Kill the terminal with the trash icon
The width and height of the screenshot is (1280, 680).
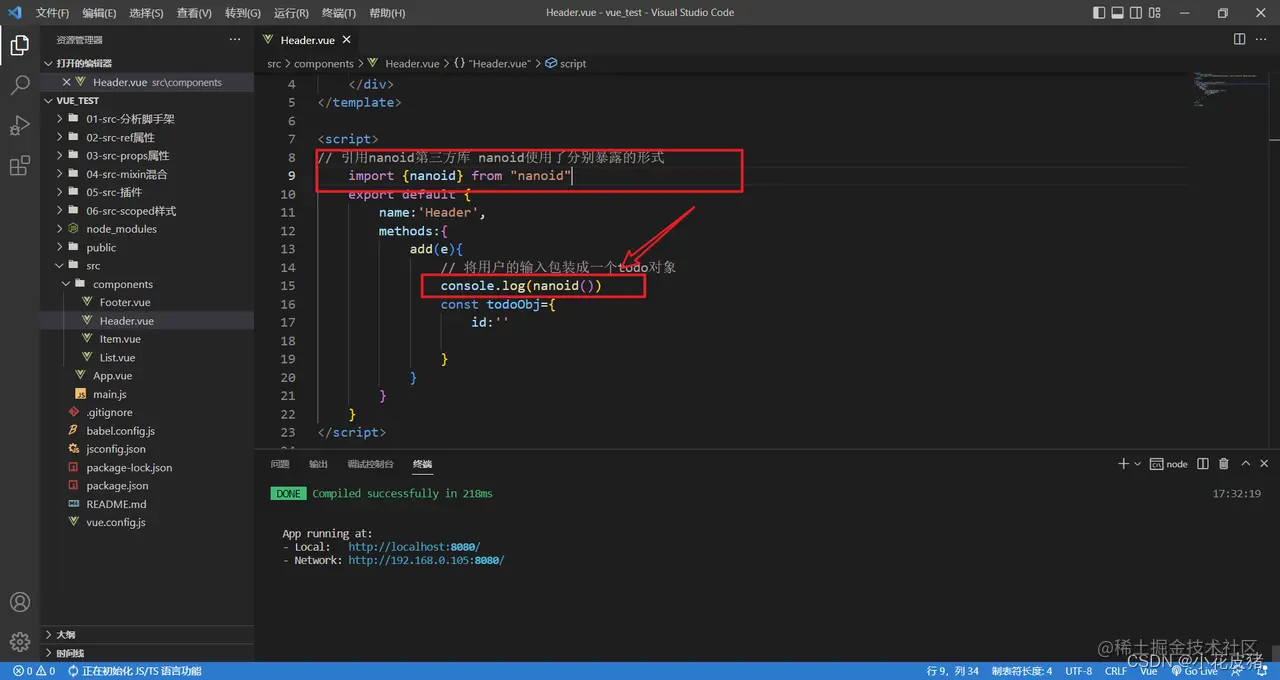[x=1224, y=464]
